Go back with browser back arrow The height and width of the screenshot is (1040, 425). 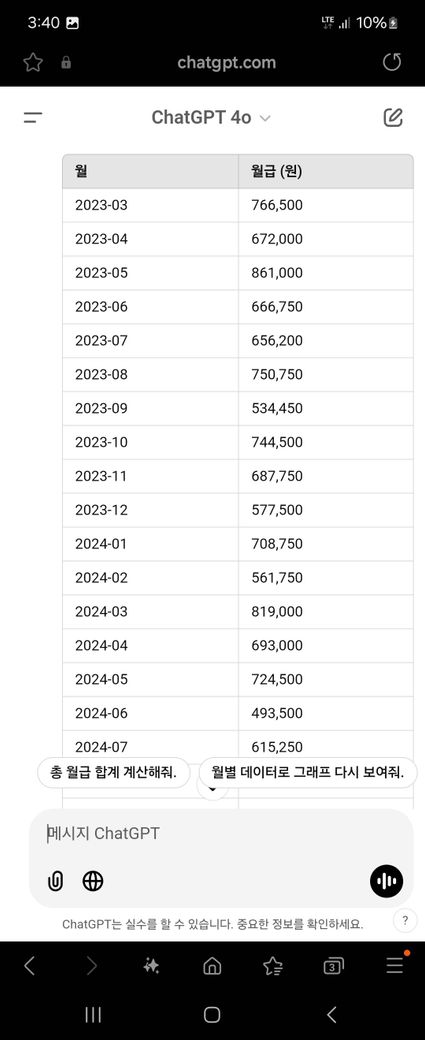pos(29,966)
